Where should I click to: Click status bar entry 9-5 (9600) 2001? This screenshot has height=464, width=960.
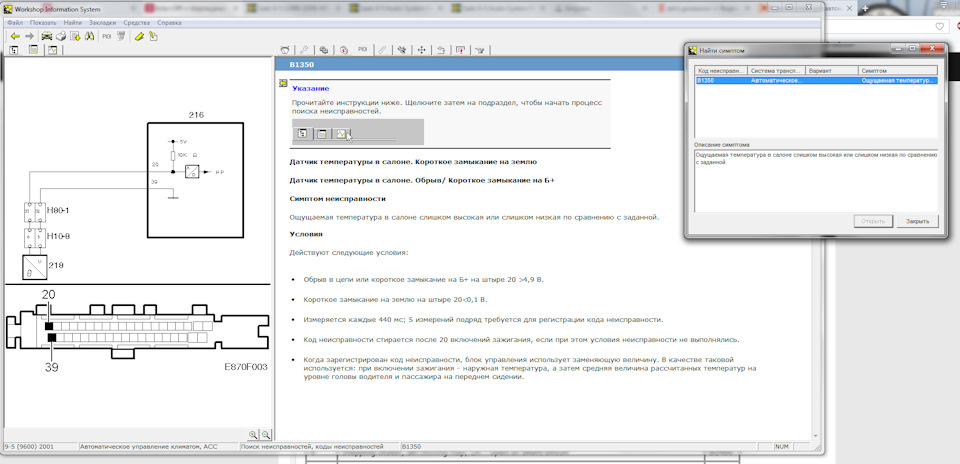(x=40, y=447)
